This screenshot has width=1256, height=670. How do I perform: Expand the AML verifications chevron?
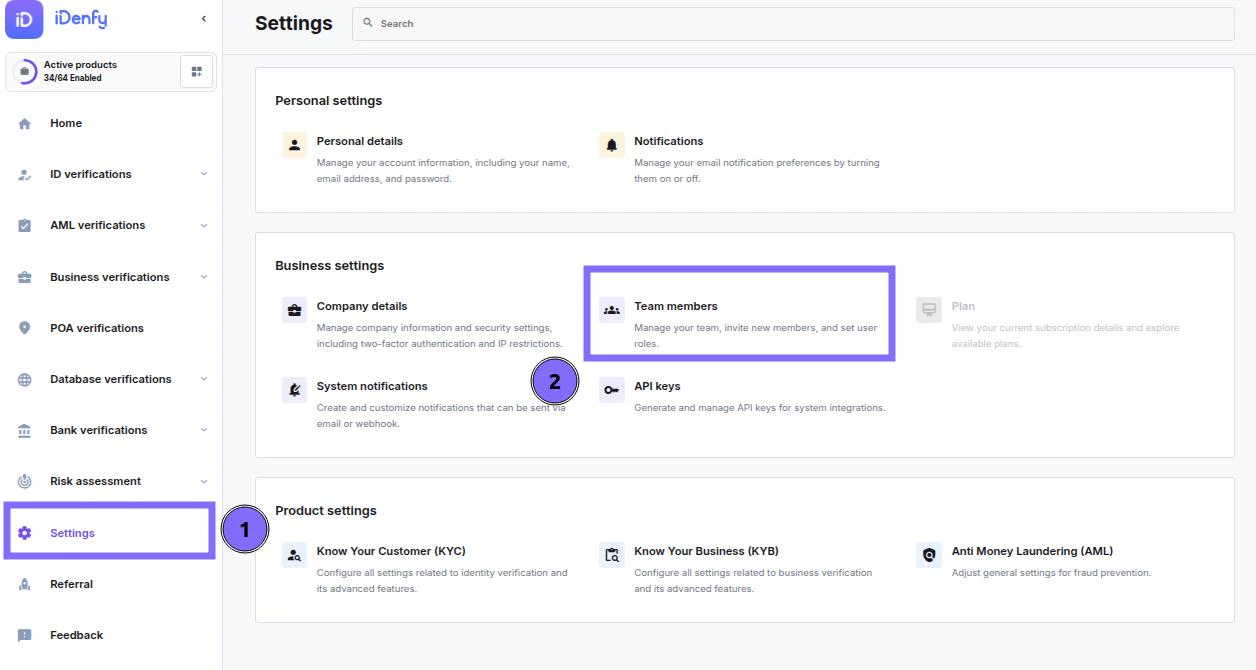[x=204, y=225]
